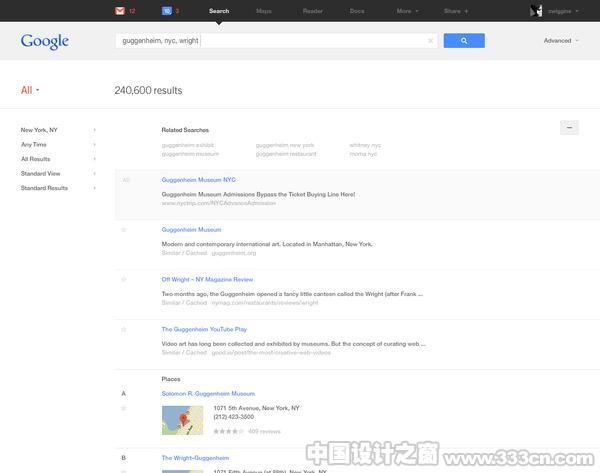Click related search guggenheim restaurant
This screenshot has width=600, height=473.
point(286,154)
